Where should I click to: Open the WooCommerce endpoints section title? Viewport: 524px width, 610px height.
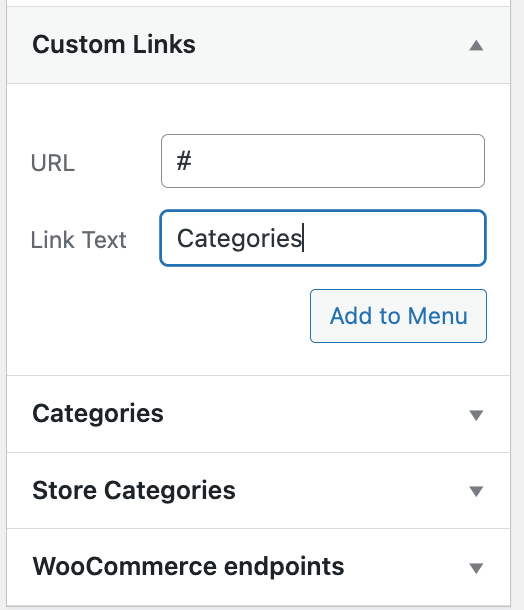[x=188, y=566]
